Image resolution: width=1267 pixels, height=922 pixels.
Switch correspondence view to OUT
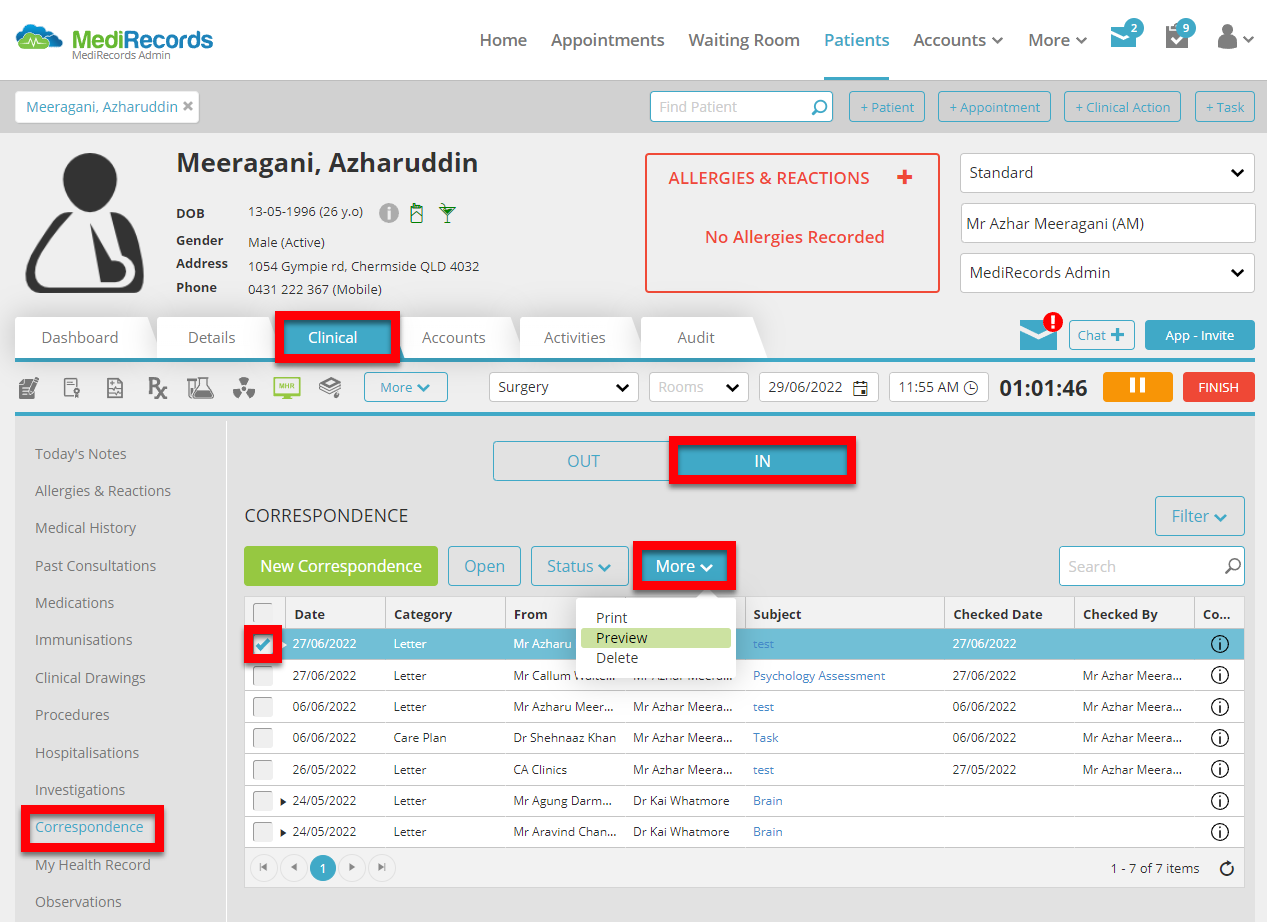(x=583, y=461)
